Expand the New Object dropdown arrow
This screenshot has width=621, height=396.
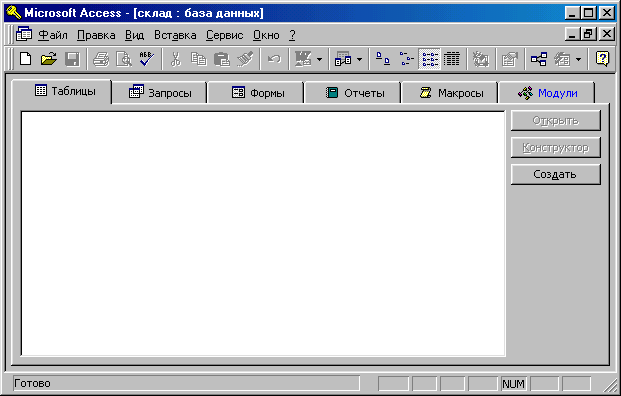pos(578,60)
